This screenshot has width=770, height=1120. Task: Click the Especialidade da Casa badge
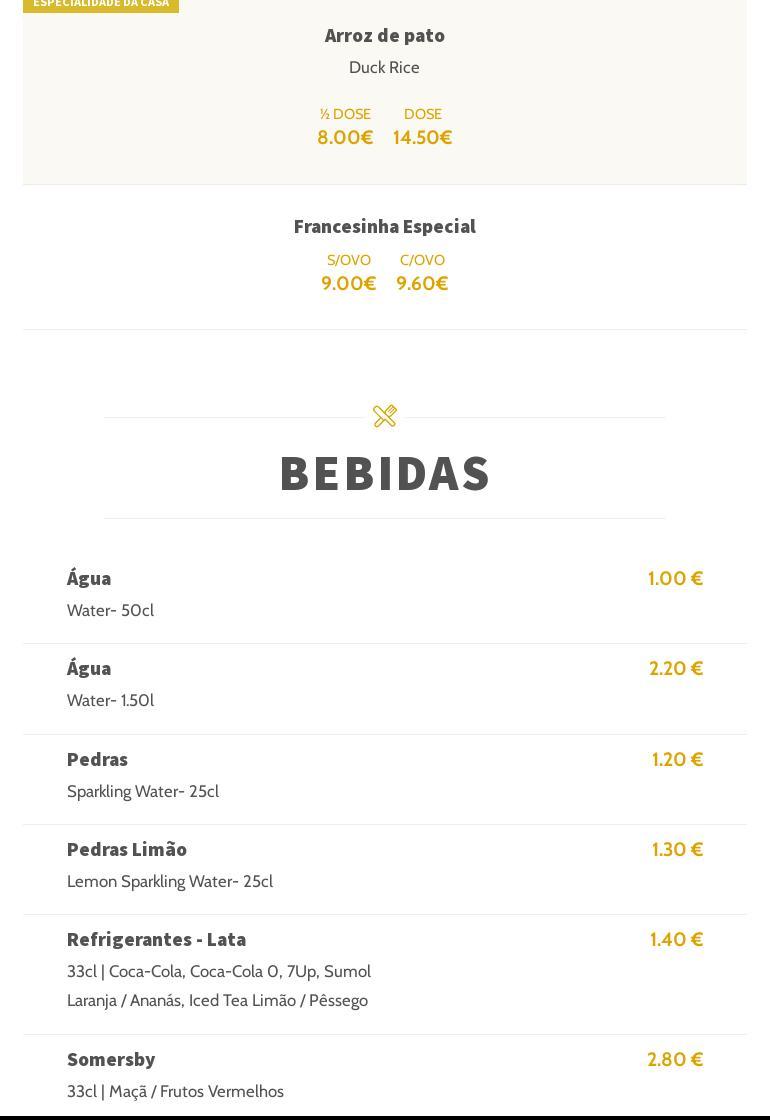point(101,5)
